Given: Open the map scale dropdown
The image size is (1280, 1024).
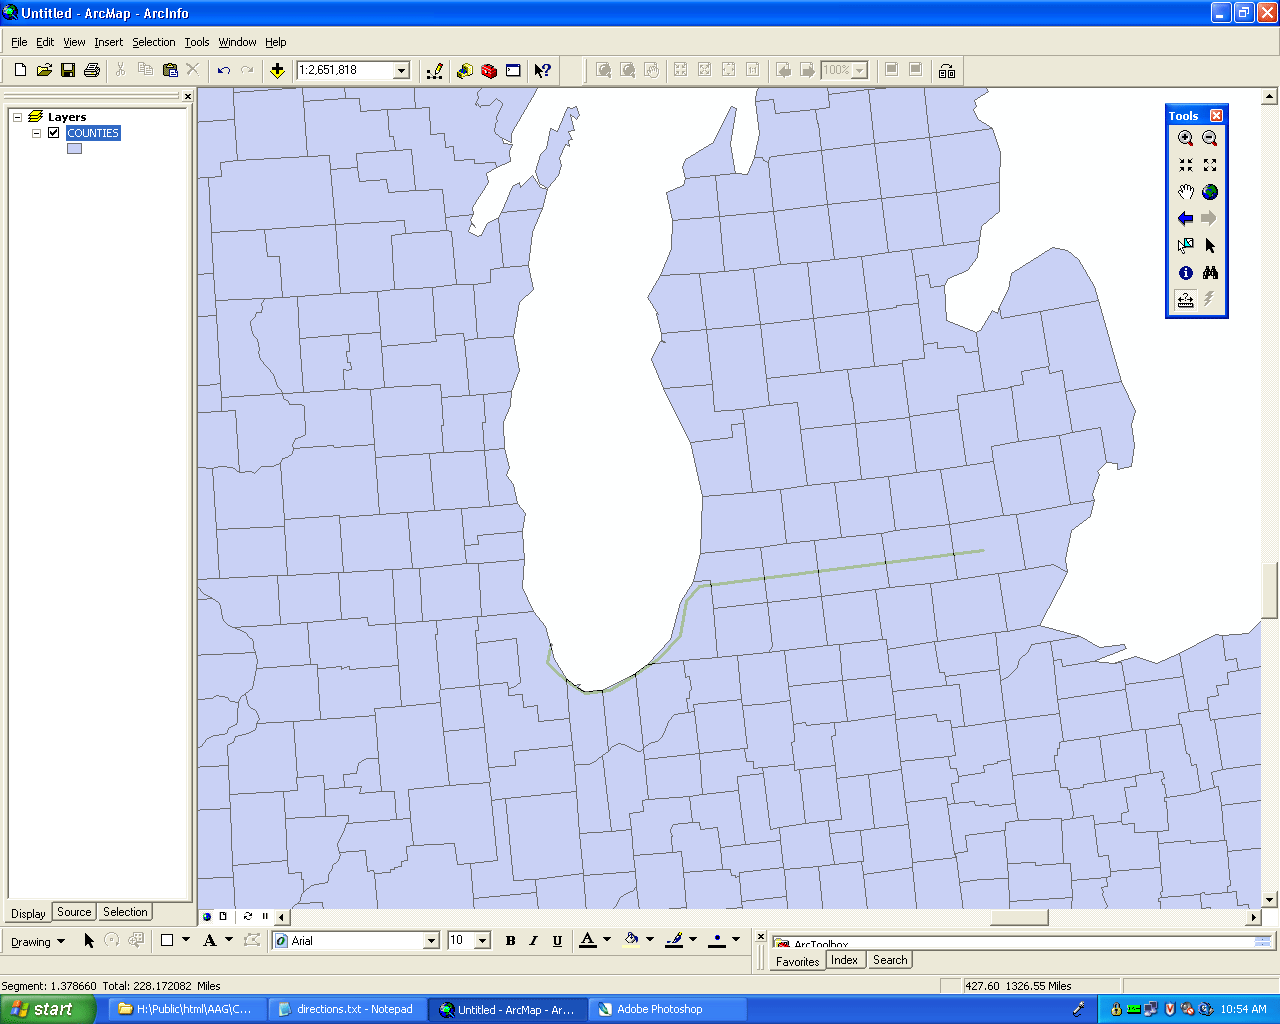Looking at the screenshot, I should point(401,71).
